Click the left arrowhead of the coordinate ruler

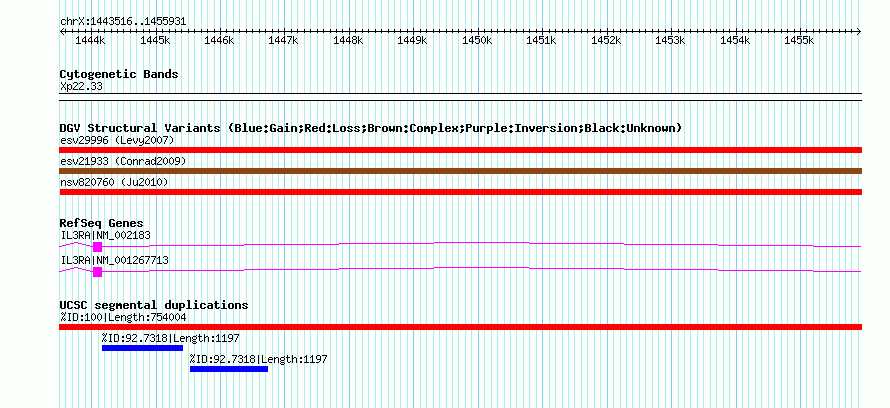(x=62, y=32)
